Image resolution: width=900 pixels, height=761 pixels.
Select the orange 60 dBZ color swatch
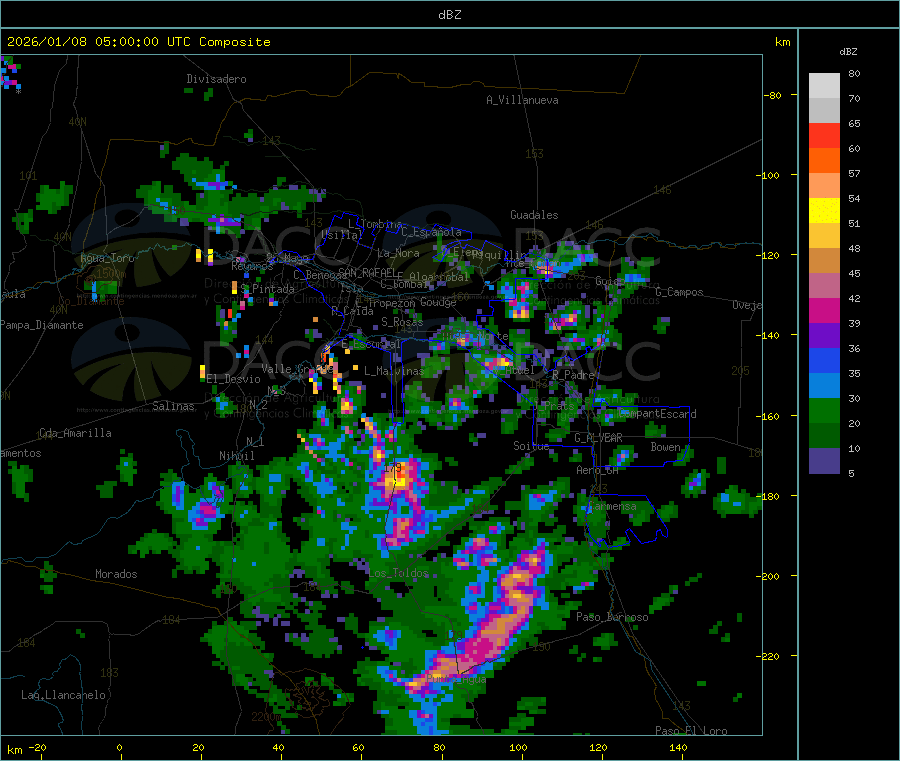coord(824,161)
